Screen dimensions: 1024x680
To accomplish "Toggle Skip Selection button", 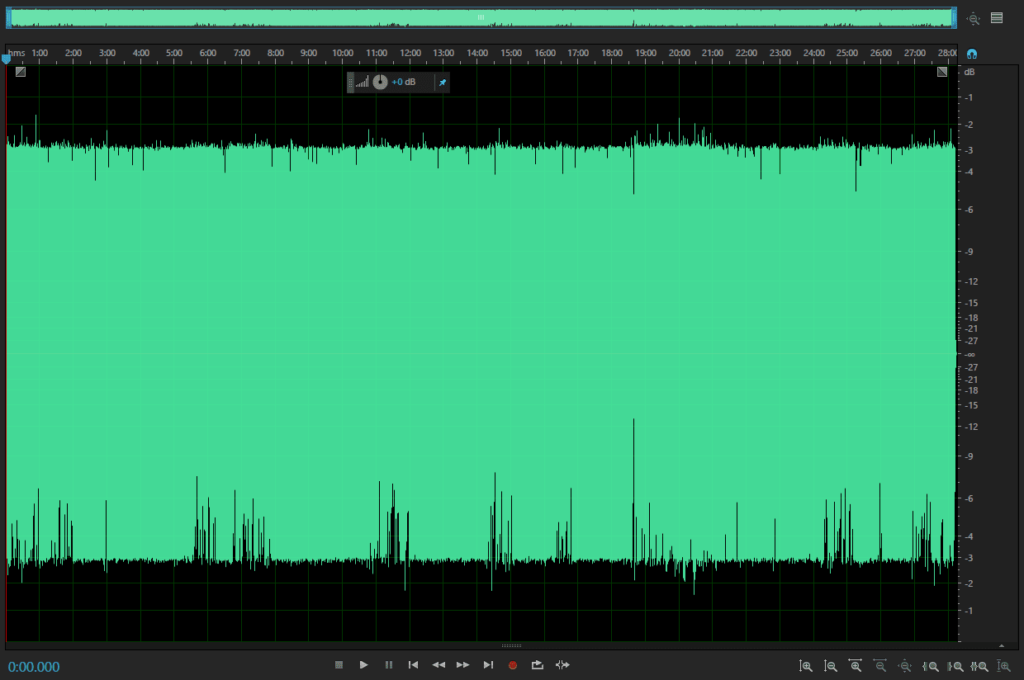I will coord(562,665).
